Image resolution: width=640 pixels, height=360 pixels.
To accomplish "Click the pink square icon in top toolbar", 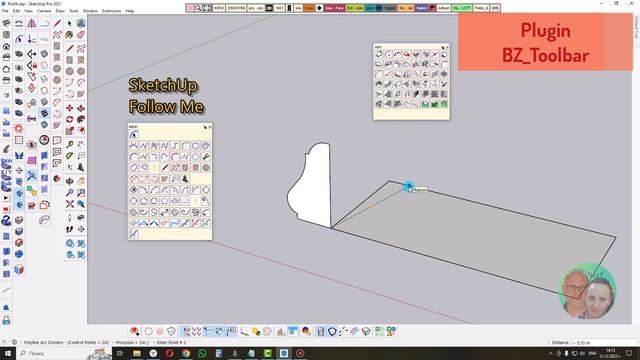I will (190, 8).
